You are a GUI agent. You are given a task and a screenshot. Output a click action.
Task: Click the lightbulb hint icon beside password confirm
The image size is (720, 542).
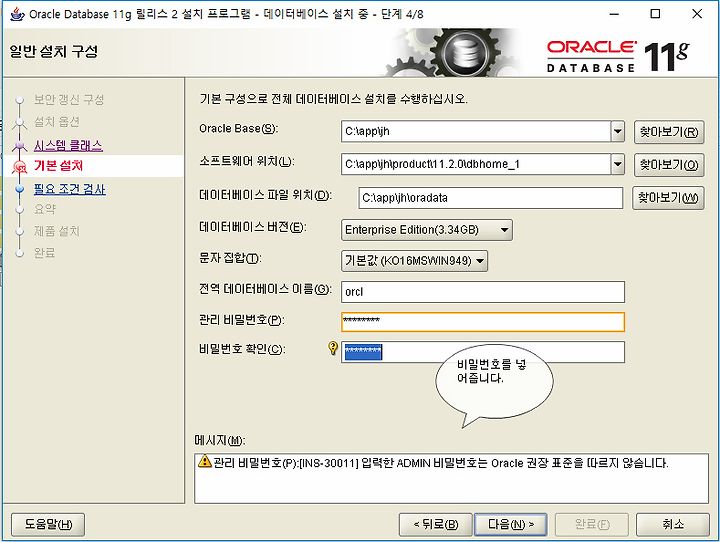pyautogui.click(x=333, y=348)
